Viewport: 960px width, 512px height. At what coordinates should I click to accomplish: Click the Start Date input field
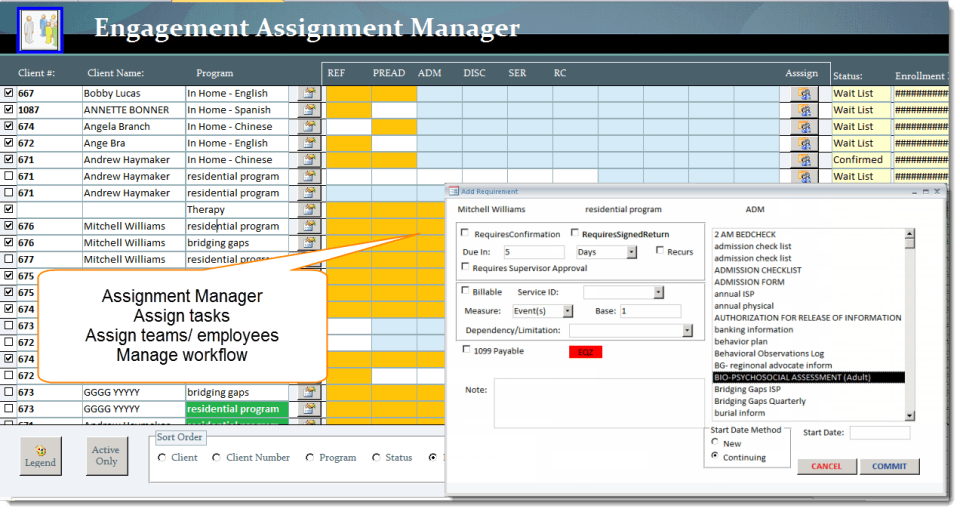coord(879,433)
